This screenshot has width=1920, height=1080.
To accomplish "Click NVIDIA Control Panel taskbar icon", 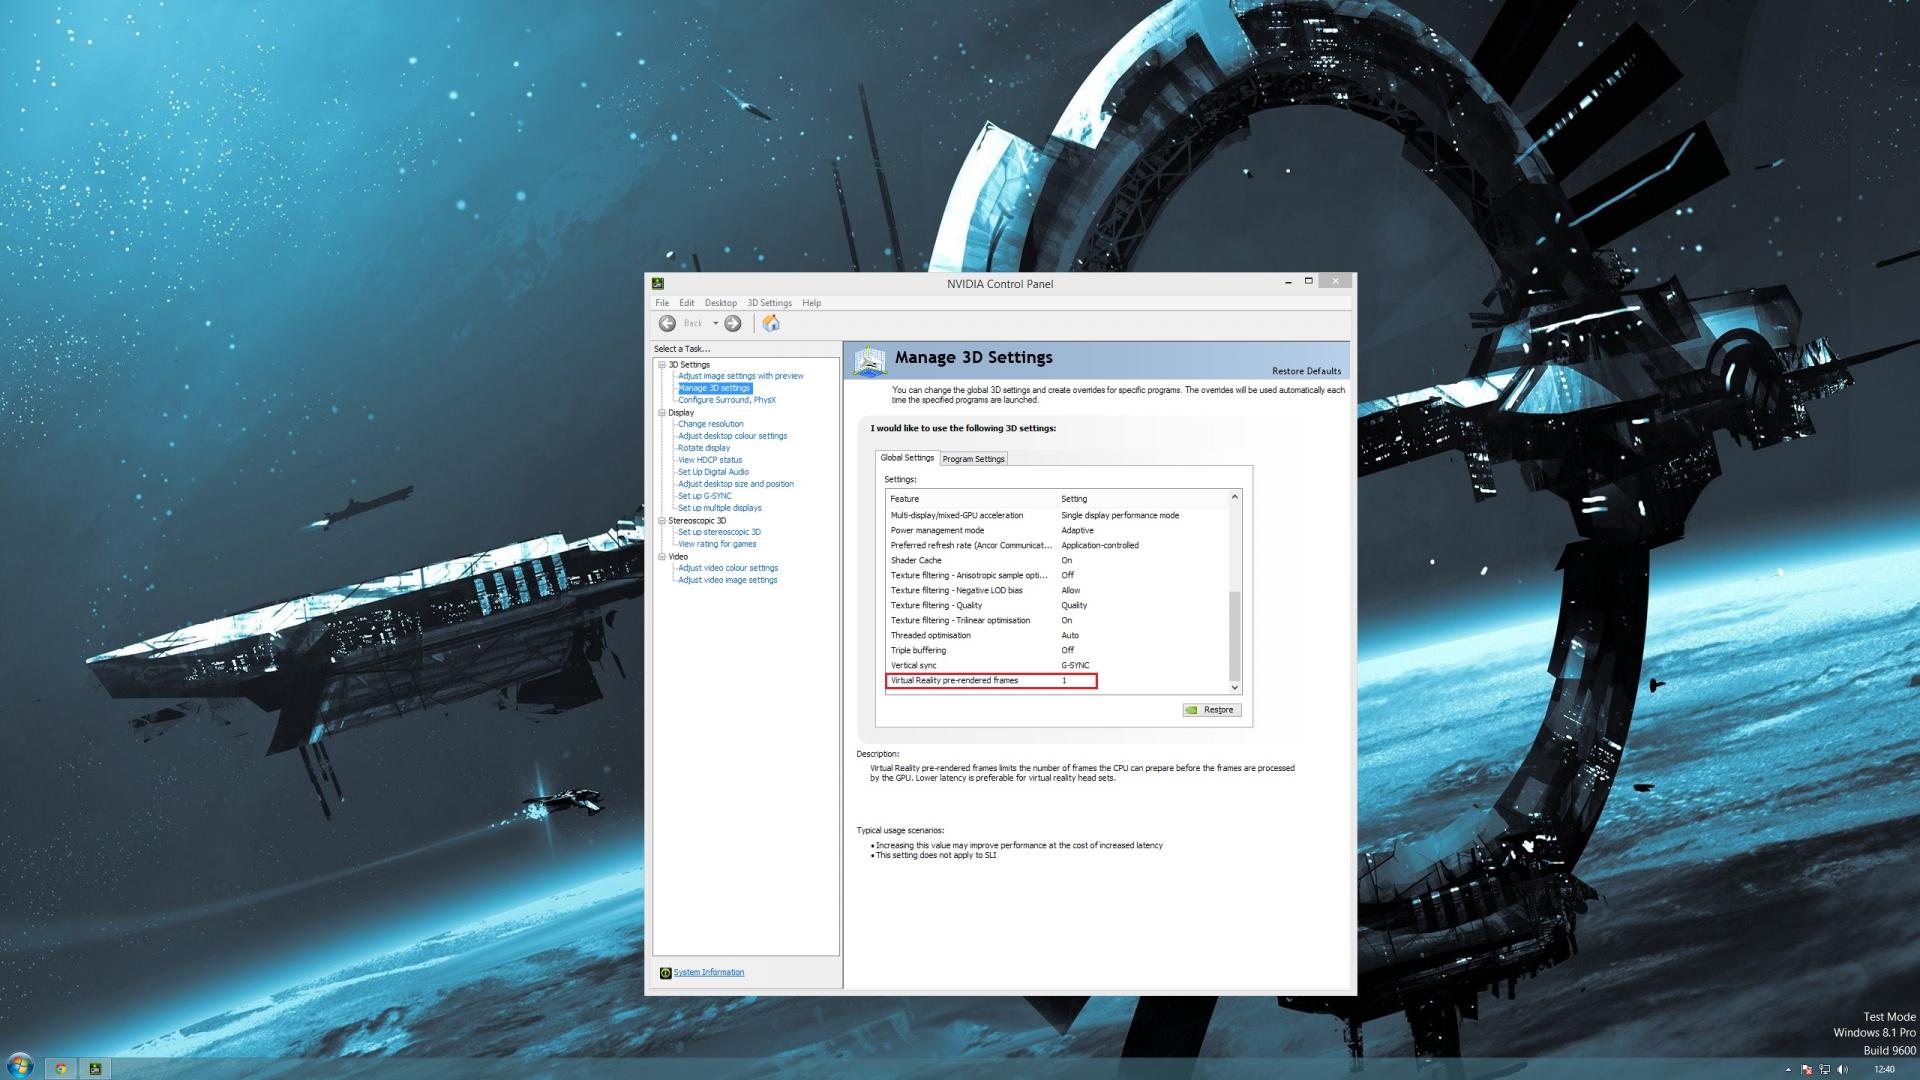I will pyautogui.click(x=95, y=1068).
